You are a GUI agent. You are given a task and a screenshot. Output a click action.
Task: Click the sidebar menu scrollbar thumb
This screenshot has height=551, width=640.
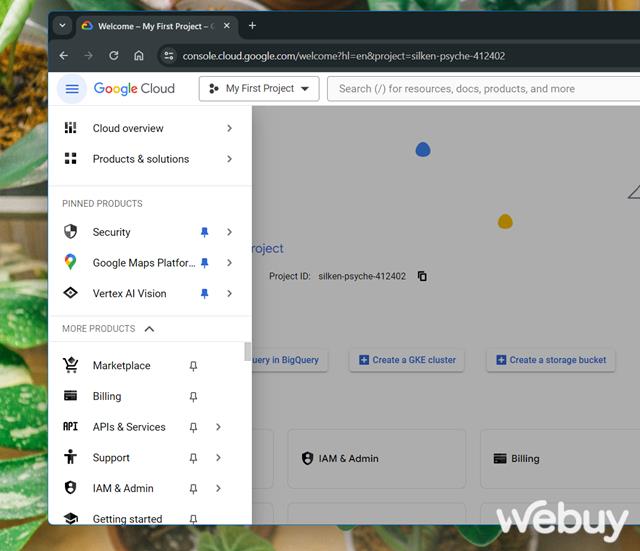click(x=247, y=351)
